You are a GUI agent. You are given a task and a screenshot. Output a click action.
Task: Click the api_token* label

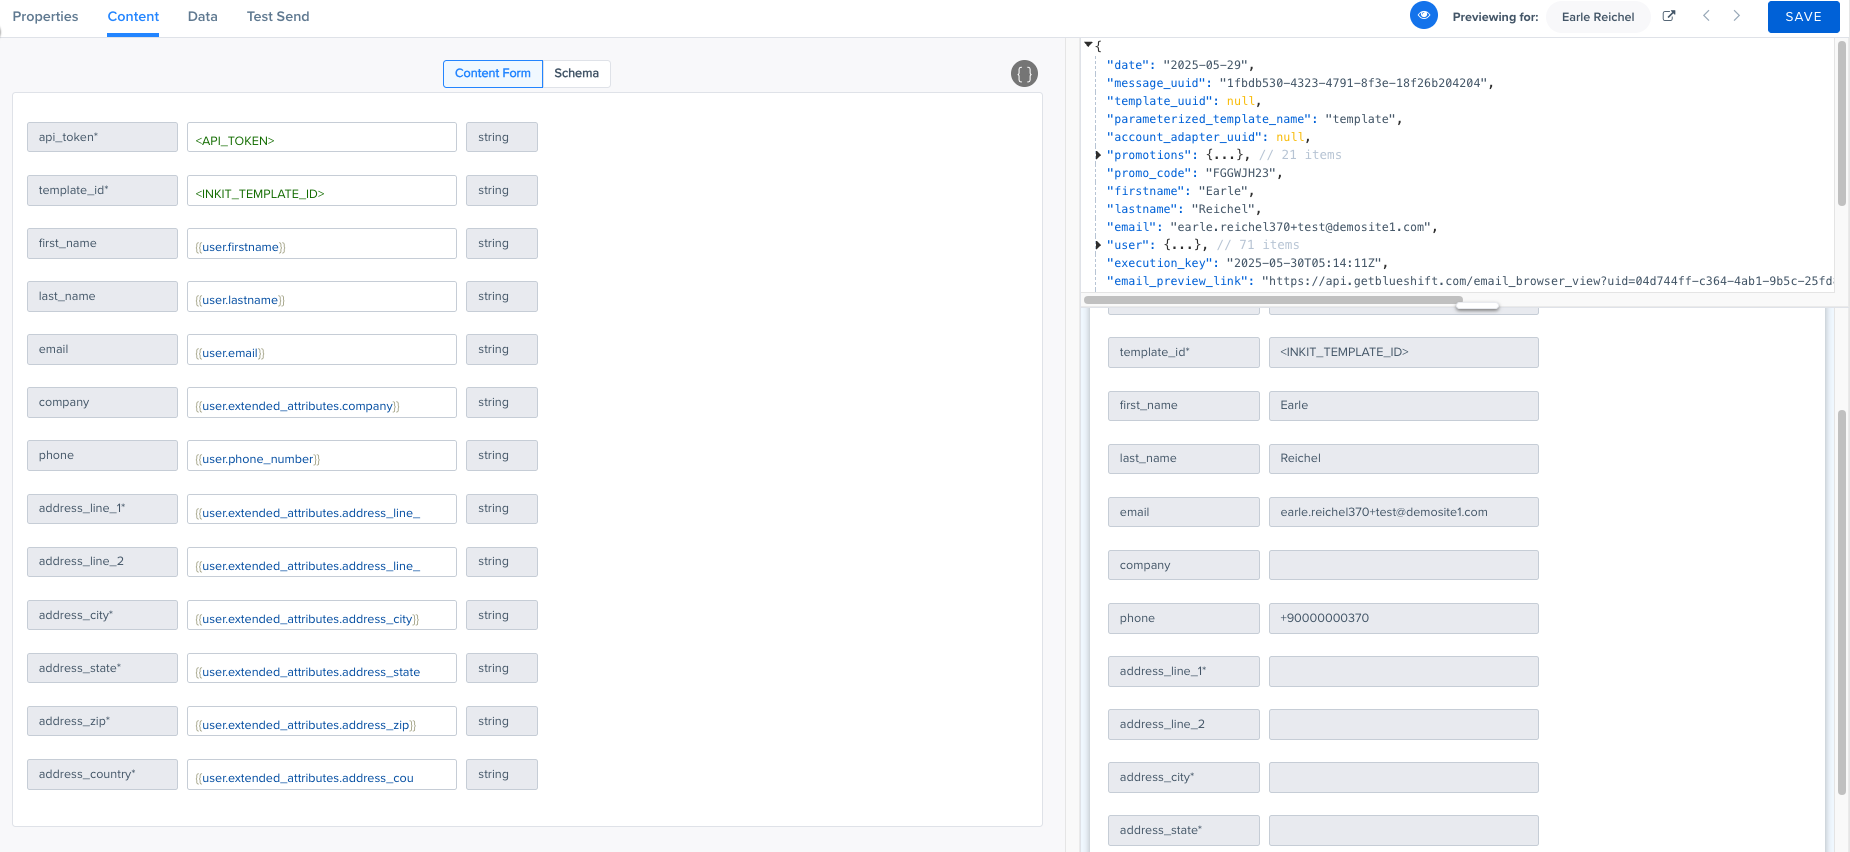pyautogui.click(x=102, y=137)
